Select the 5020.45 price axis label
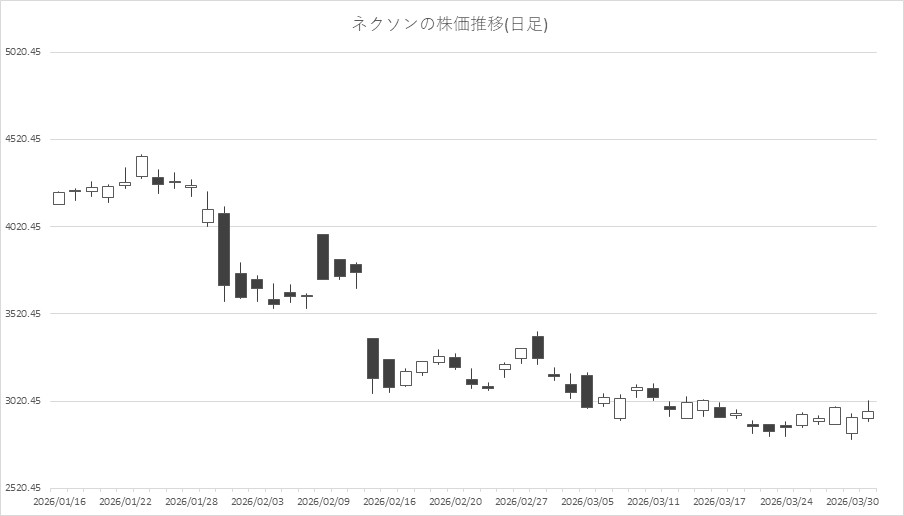Screen dimensions: 904x516 click(x=22, y=52)
